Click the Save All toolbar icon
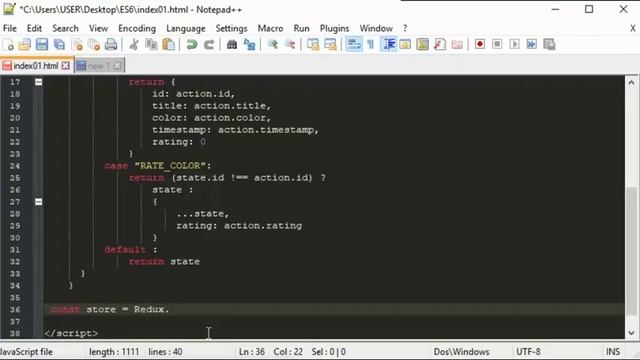This screenshot has height=360, width=640. (x=60, y=44)
